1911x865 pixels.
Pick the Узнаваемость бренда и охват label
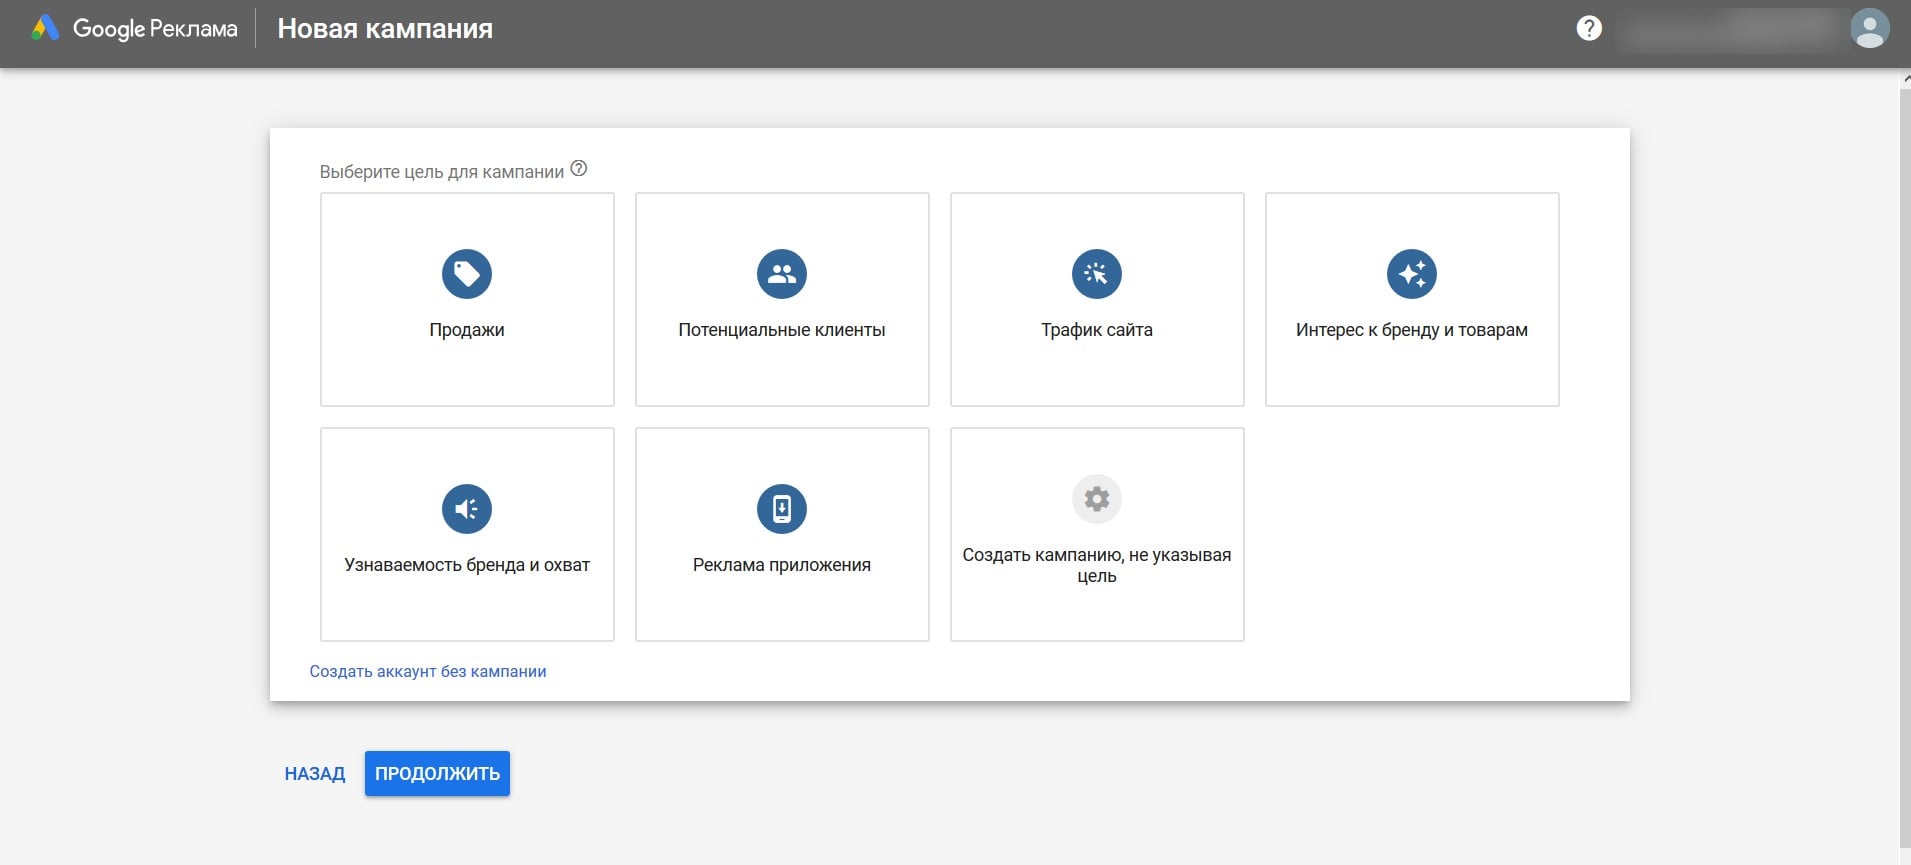pos(467,565)
